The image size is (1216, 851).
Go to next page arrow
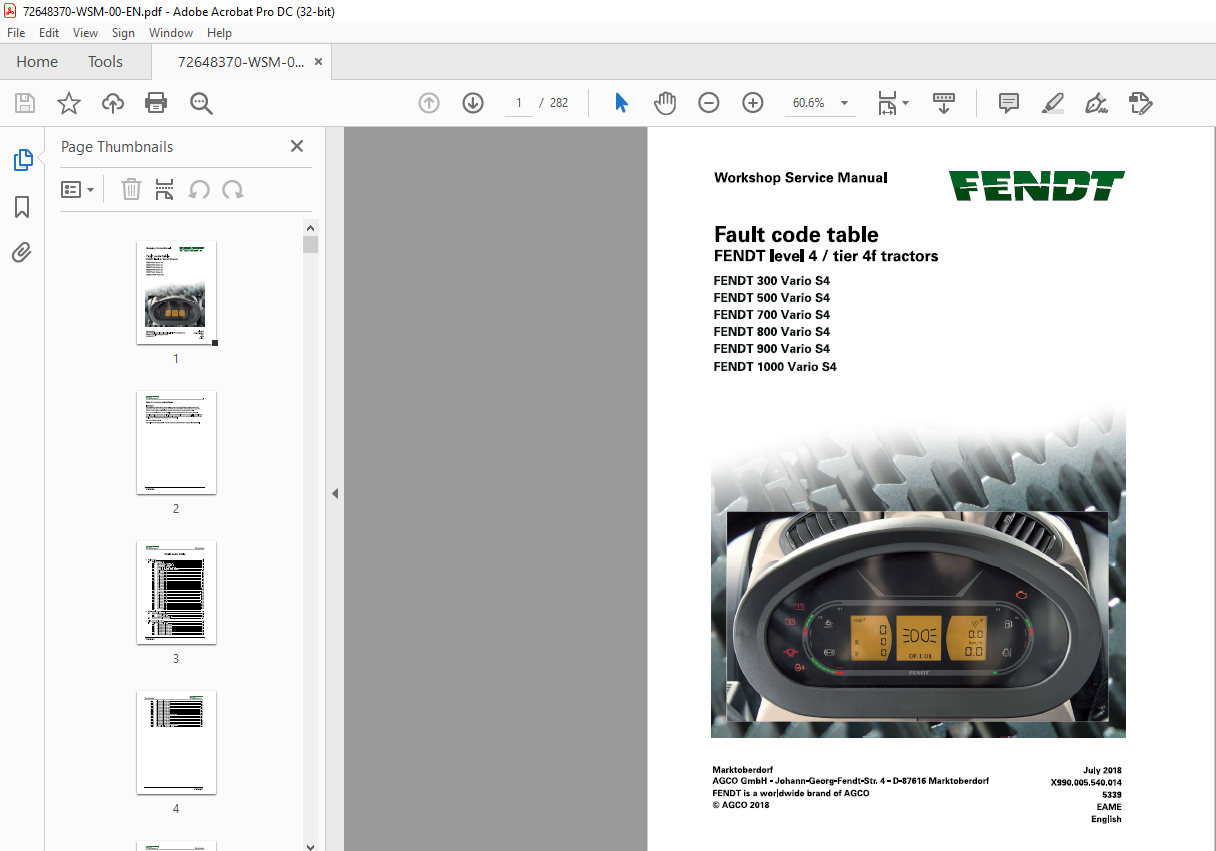coord(473,103)
